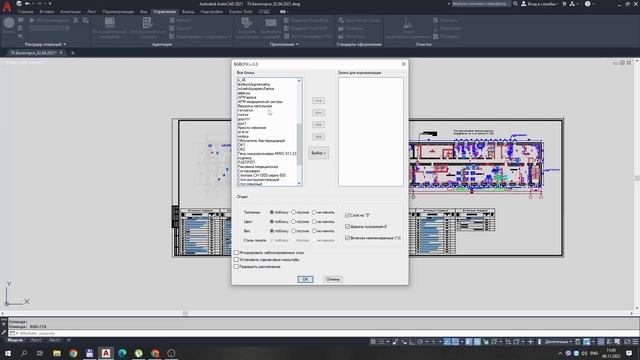The image size is (640, 360).
Task: Select 'Раковина медицинская' in the block list
Action: click(258, 167)
